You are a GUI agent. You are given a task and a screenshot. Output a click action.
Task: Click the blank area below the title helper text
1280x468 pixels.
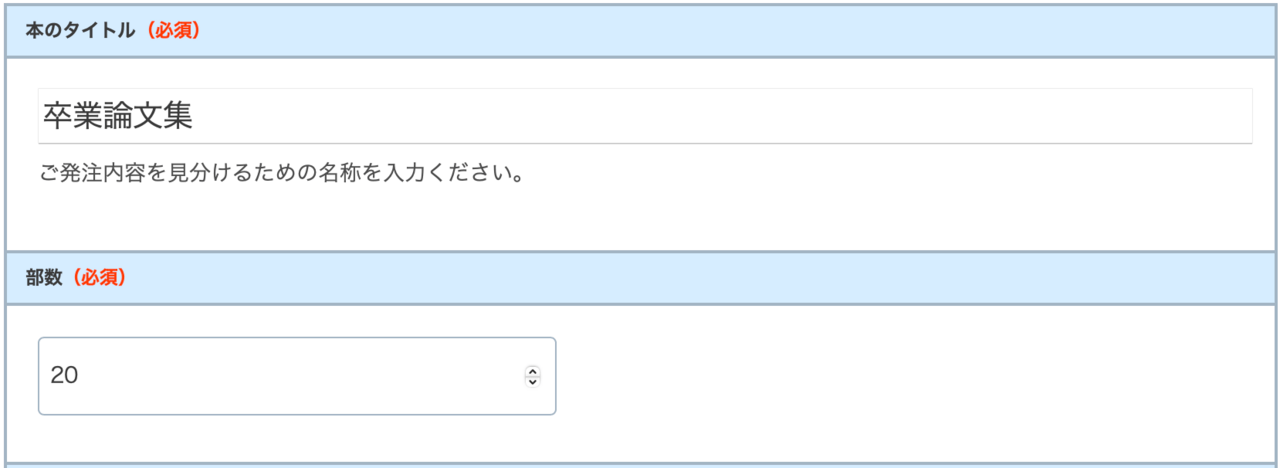point(640,220)
